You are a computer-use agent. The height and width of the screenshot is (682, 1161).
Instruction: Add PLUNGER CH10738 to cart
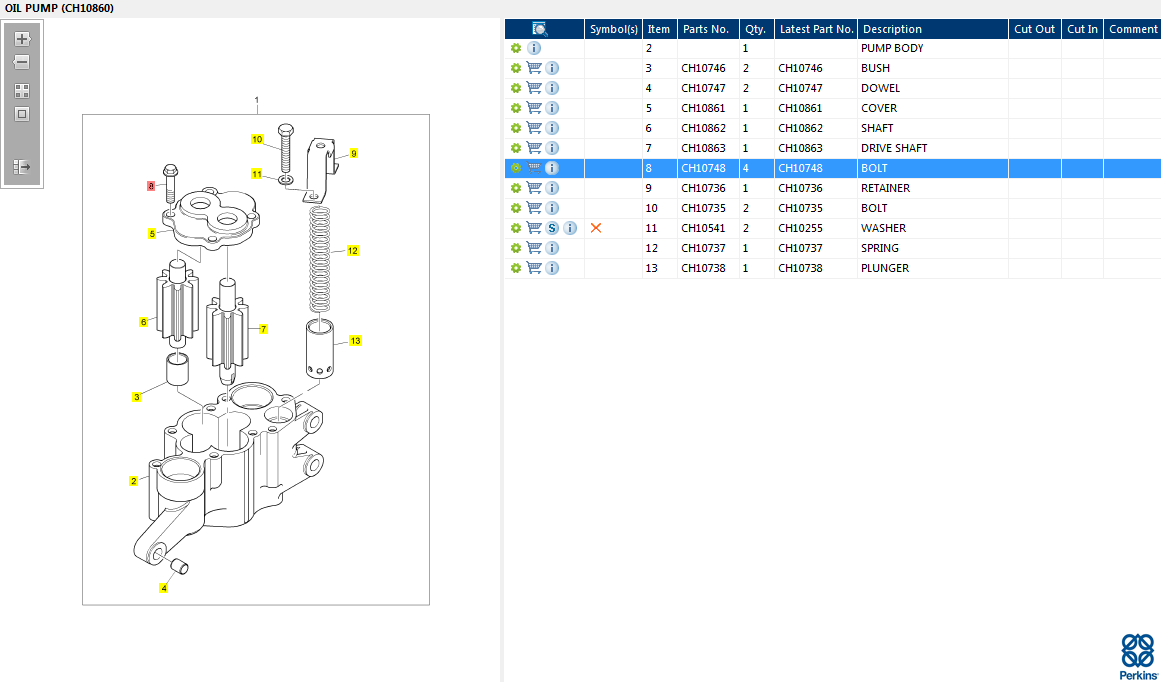[534, 268]
